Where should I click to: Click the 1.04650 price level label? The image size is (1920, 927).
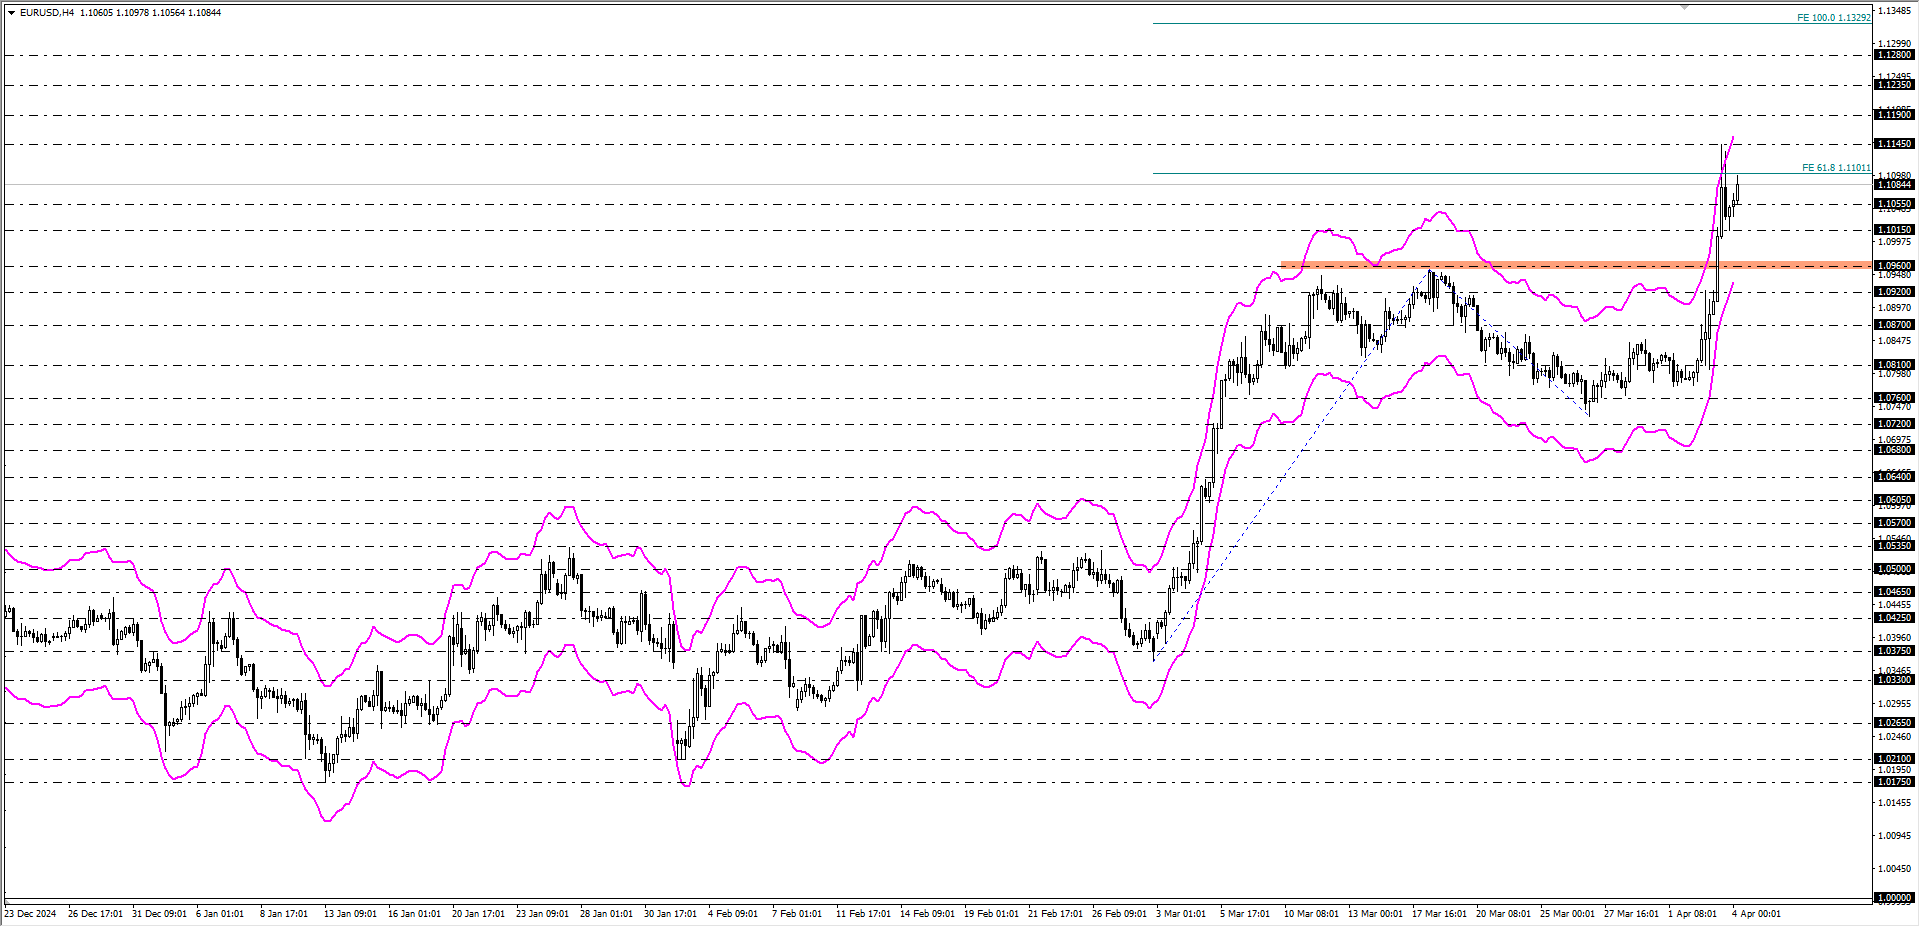click(1894, 592)
